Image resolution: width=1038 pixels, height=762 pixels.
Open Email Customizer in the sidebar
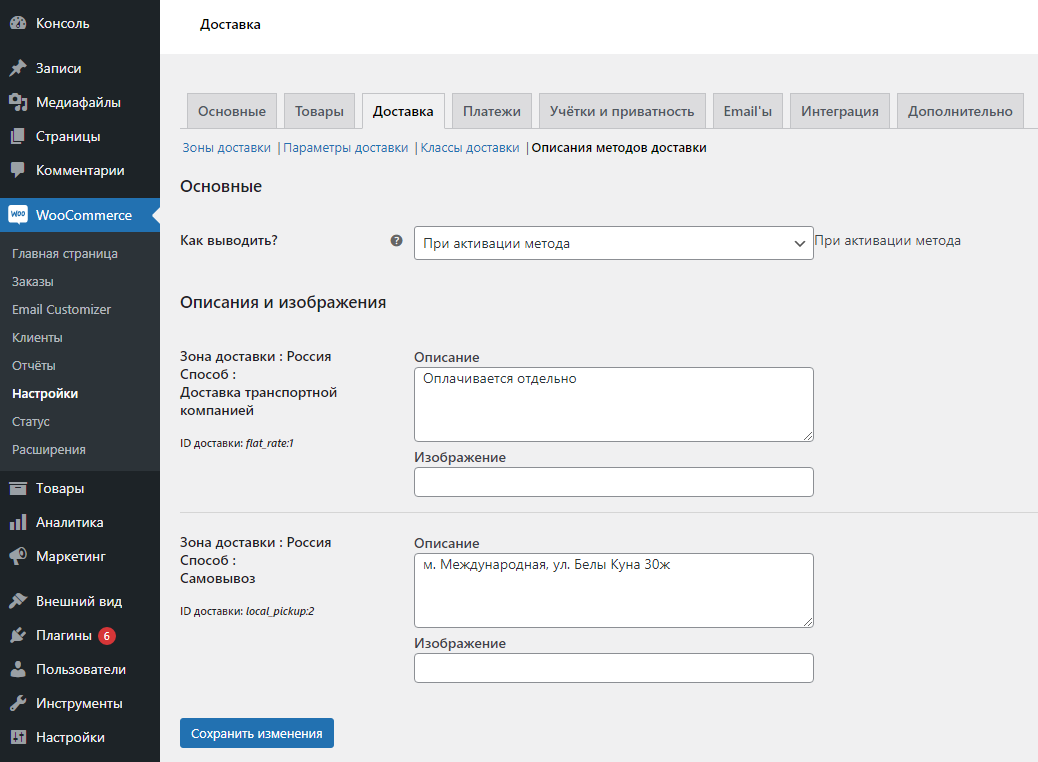tap(62, 309)
